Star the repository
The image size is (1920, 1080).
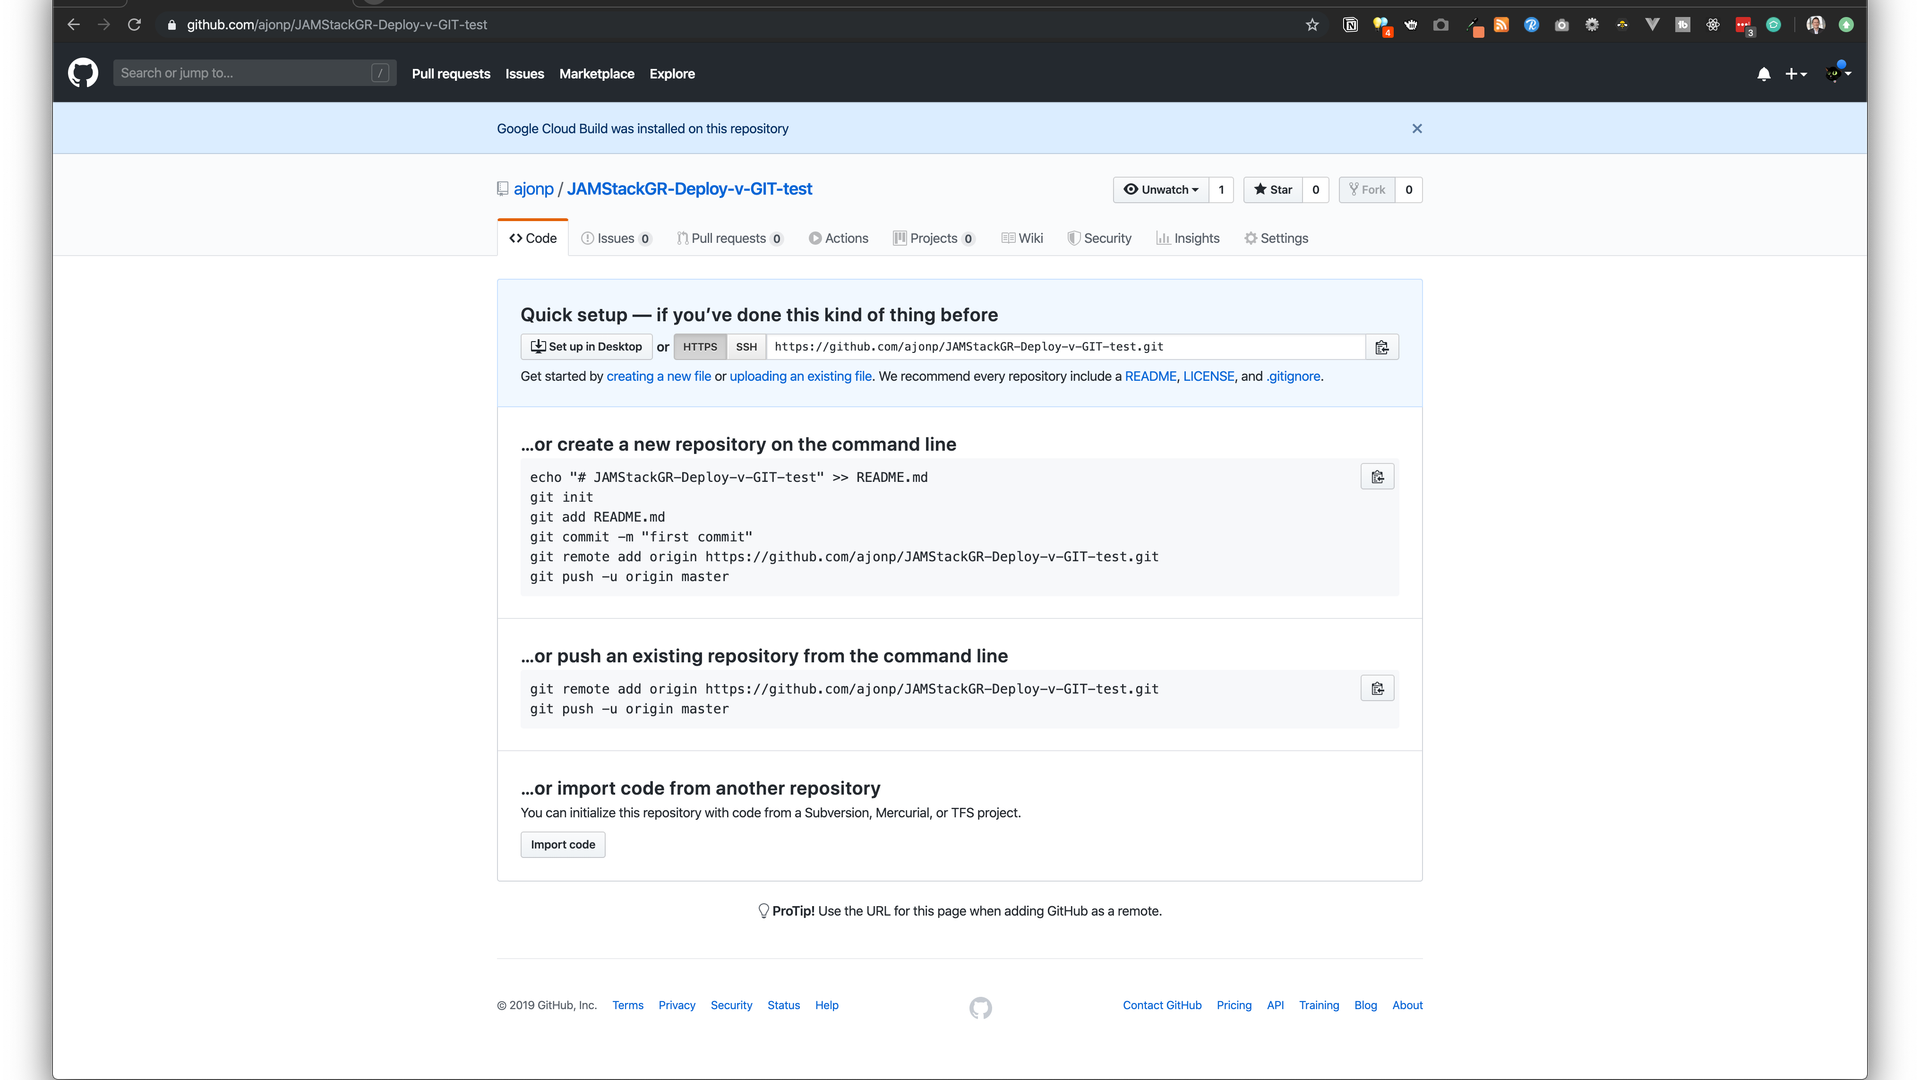point(1273,190)
